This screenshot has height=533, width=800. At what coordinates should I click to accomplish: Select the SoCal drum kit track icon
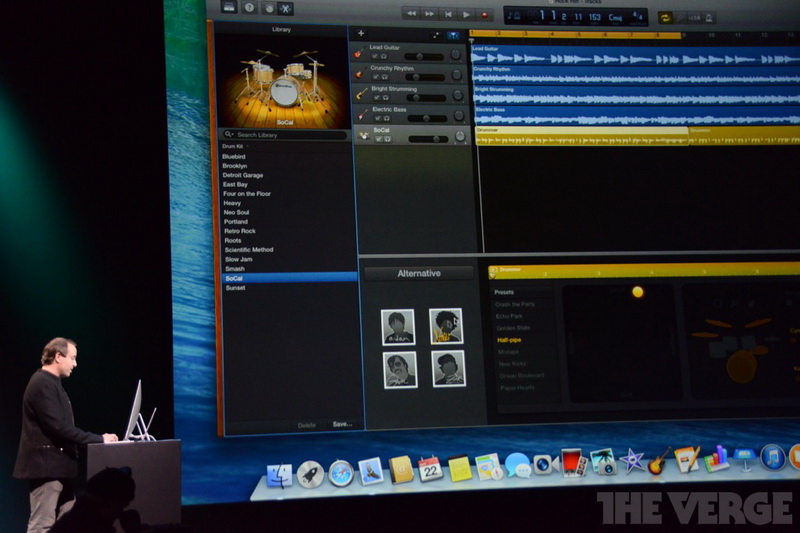(x=364, y=135)
